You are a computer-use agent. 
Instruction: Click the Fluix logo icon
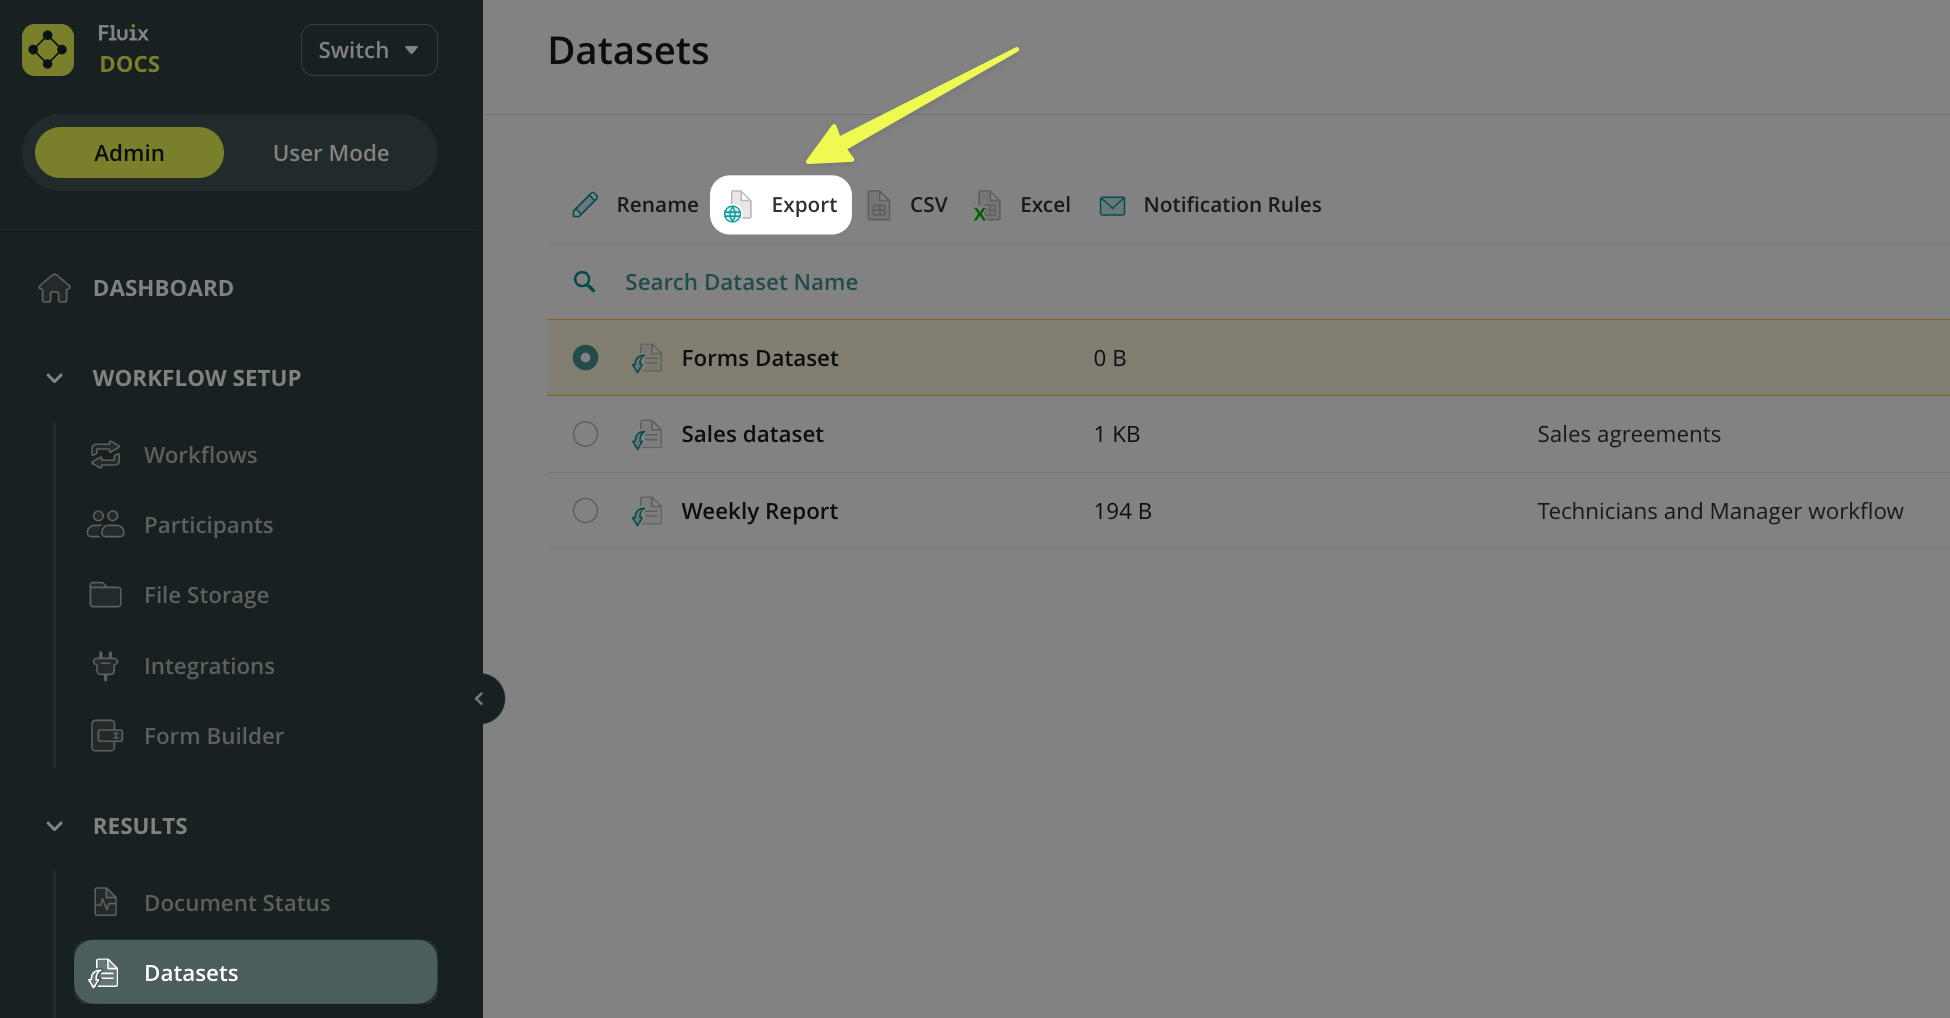tap(48, 50)
